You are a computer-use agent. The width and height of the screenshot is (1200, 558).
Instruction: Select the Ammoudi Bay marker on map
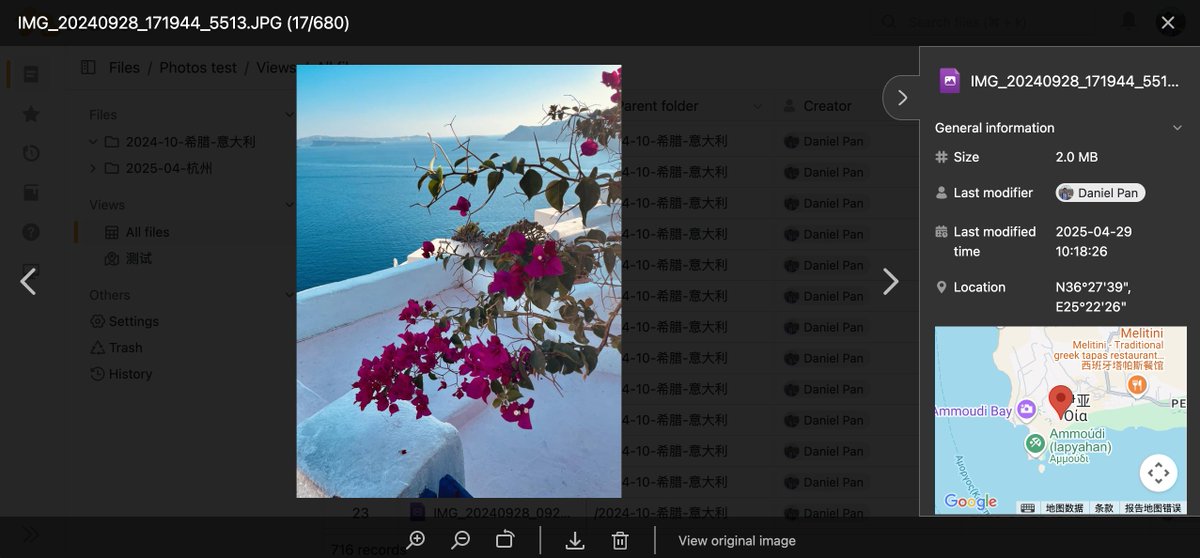click(x=1026, y=410)
